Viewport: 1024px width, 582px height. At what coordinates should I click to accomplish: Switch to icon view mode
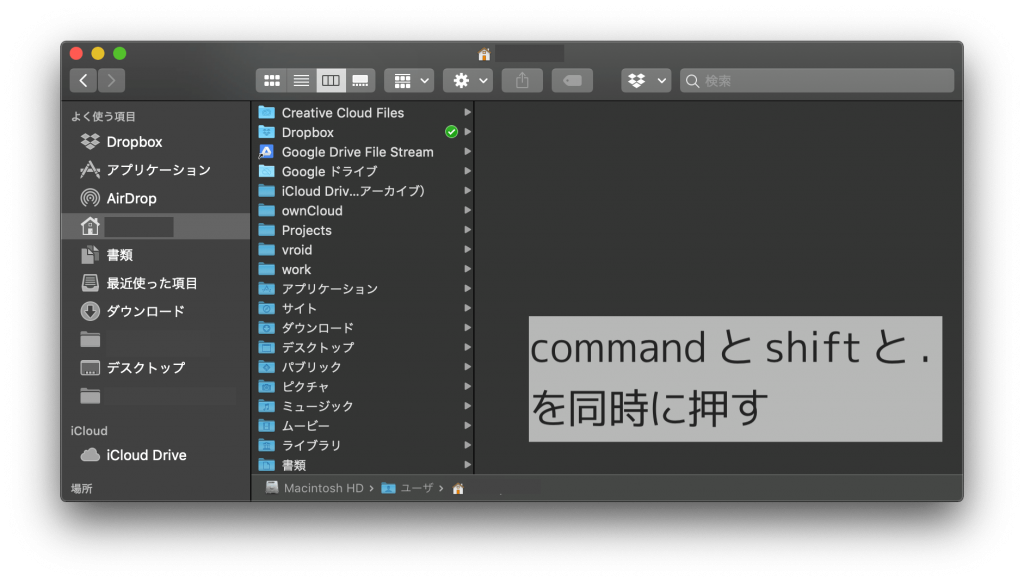coord(272,80)
